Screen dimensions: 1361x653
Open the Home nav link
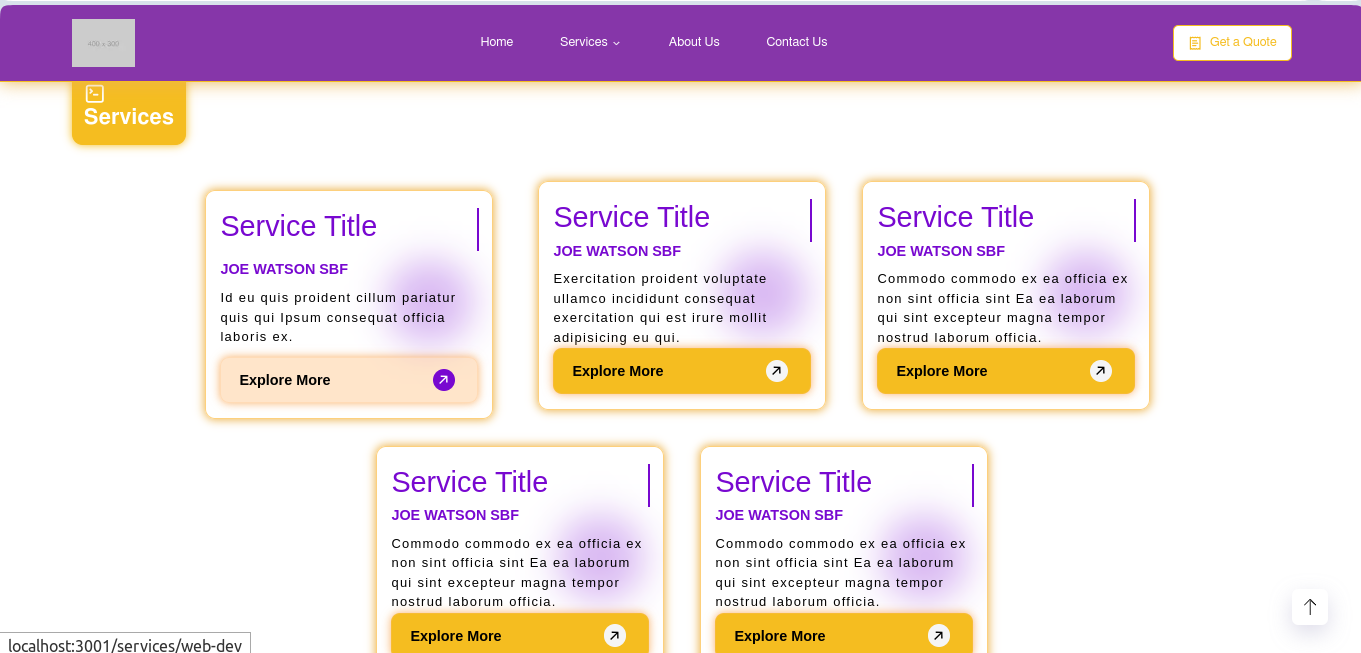point(496,42)
